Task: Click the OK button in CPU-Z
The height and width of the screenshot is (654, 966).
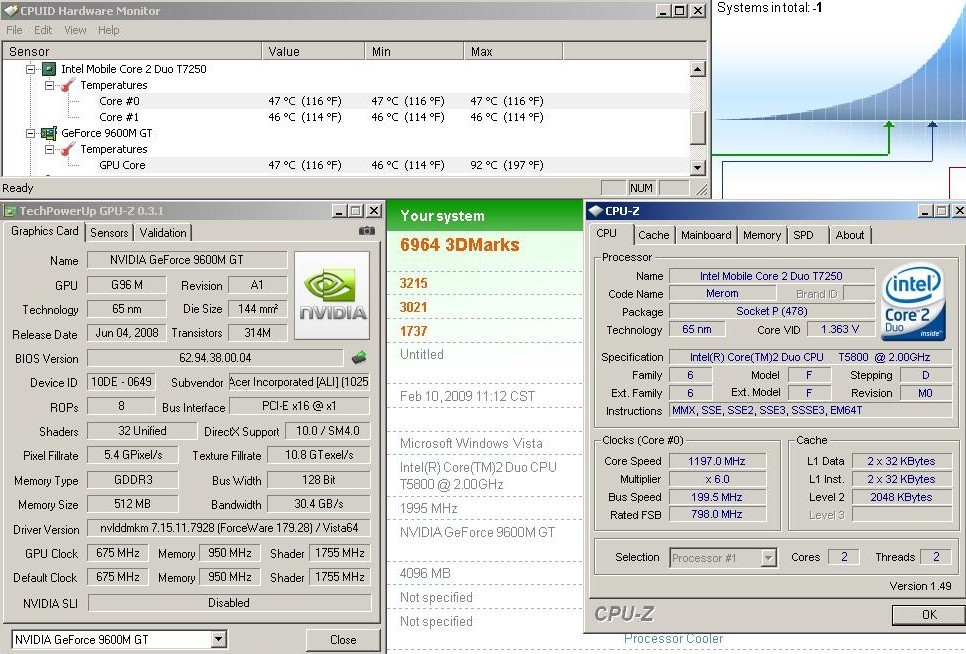Action: pyautogui.click(x=929, y=614)
